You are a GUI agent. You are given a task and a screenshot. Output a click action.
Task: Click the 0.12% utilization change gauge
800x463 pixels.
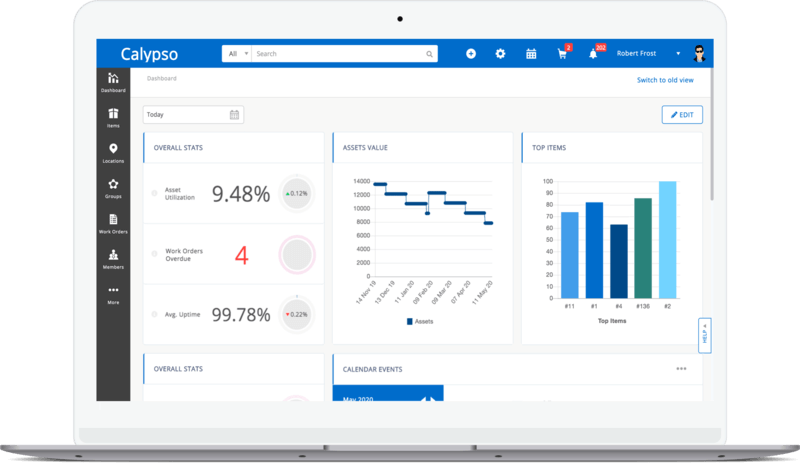[297, 193]
